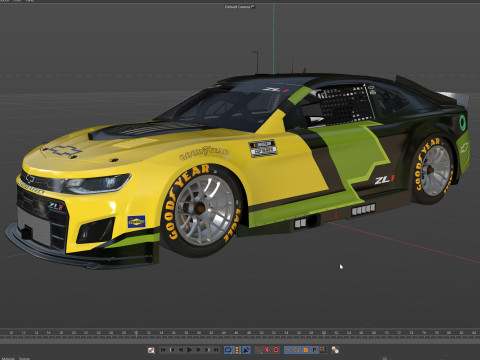Select the rear Goodyear wheel in the viewport
The height and width of the screenshot is (360, 480).
point(433,170)
